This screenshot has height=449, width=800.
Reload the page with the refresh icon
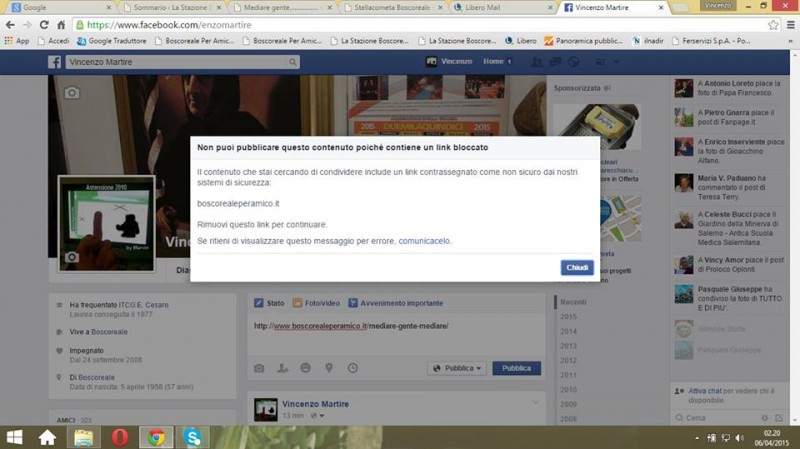click(44, 24)
